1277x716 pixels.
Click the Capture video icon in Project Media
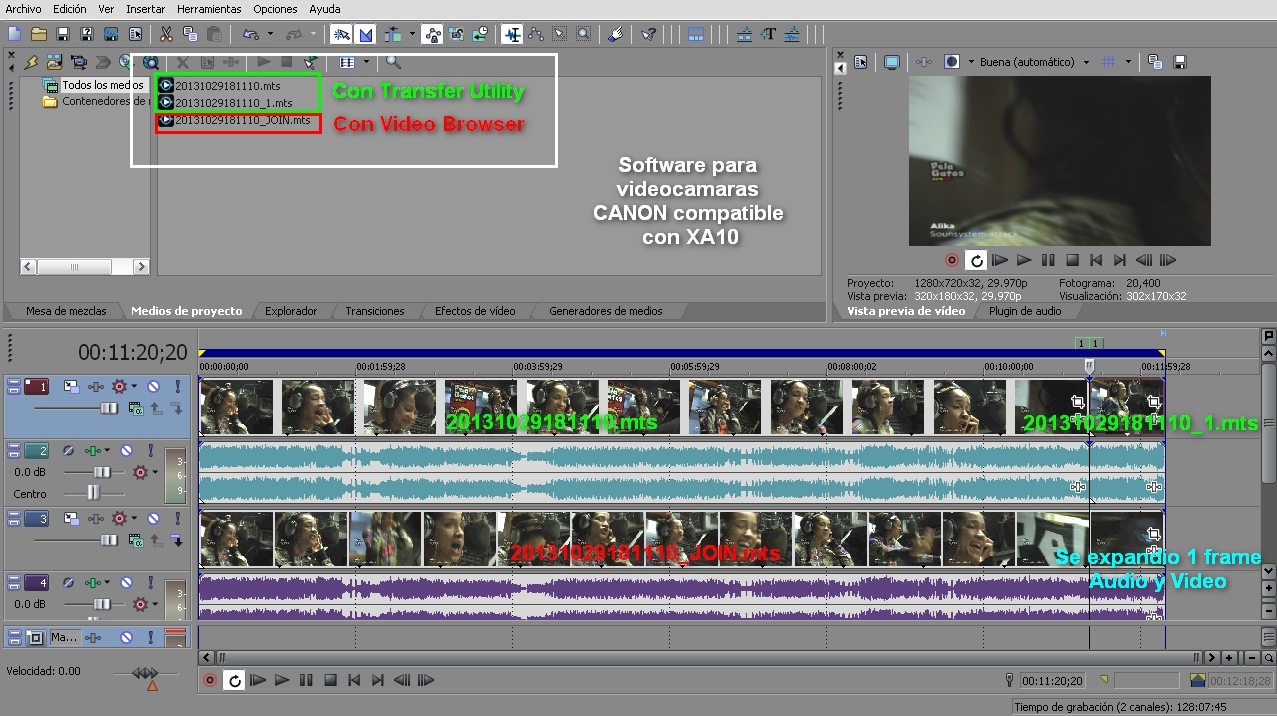click(x=78, y=62)
